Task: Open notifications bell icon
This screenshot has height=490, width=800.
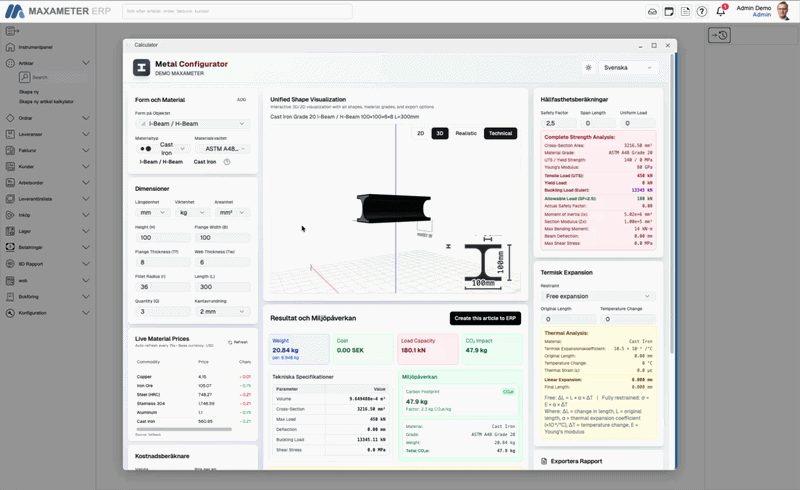Action: pyautogui.click(x=720, y=11)
